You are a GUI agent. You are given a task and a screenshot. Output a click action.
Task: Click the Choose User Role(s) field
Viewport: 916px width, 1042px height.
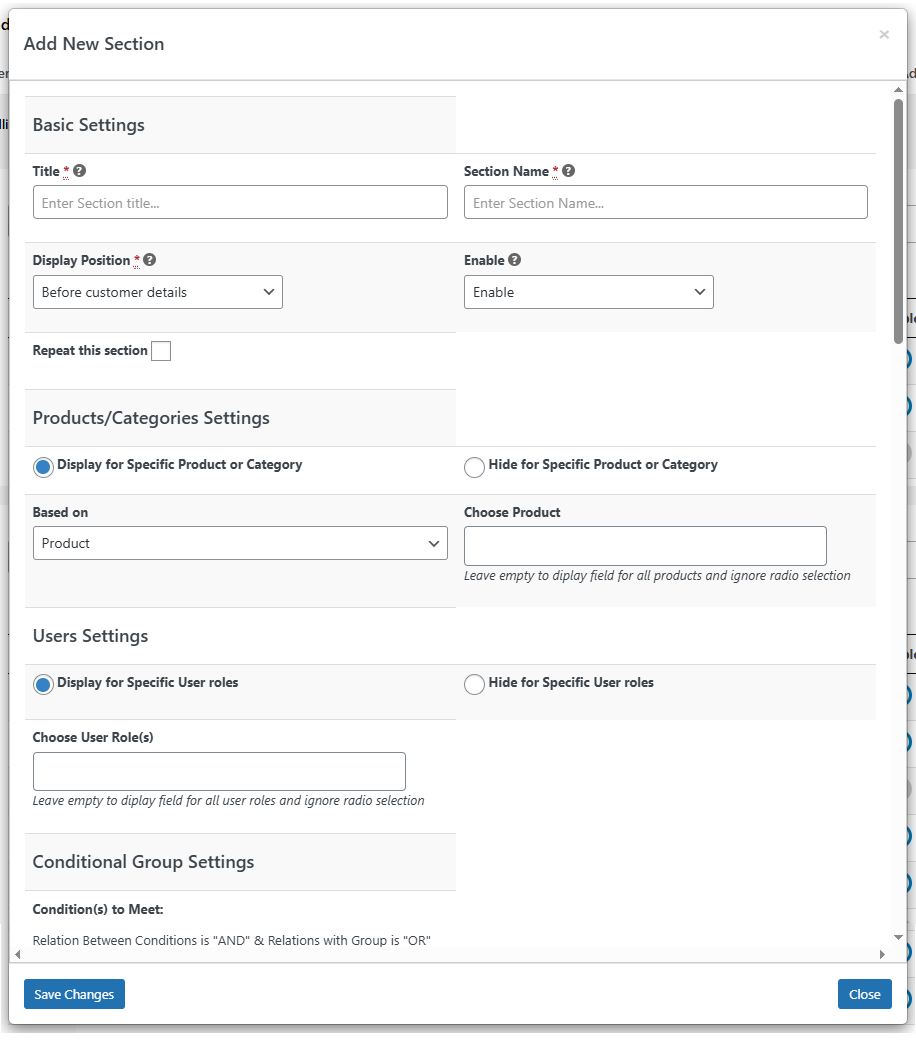[219, 772]
